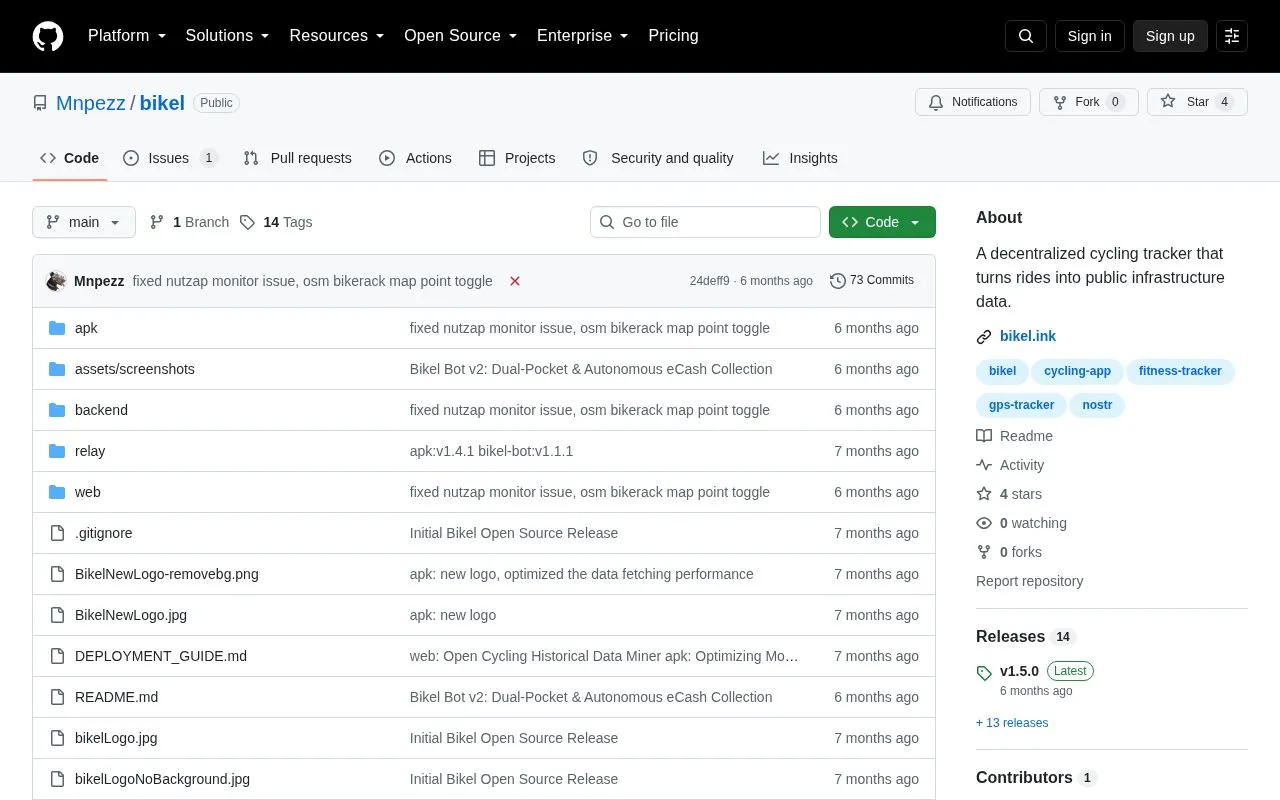Select the nostr topic tag

(1097, 405)
